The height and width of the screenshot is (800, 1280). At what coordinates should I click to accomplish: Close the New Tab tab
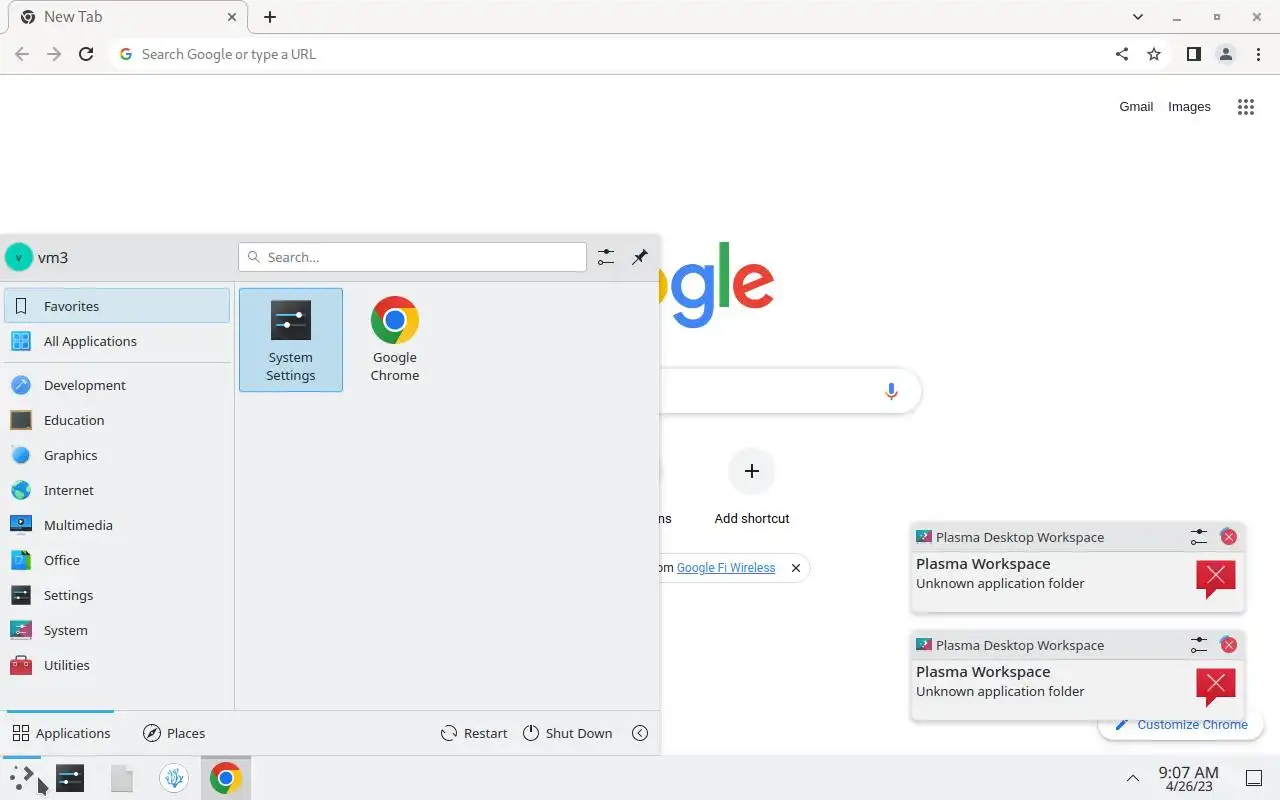pos(231,17)
